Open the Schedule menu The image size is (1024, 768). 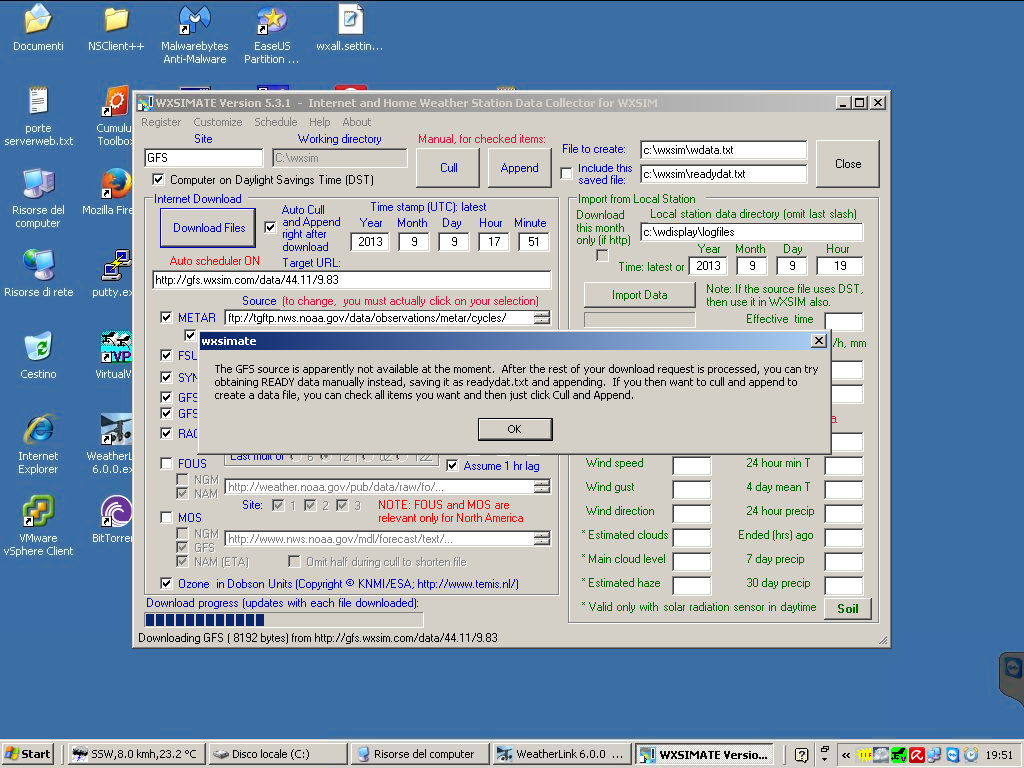click(x=276, y=122)
